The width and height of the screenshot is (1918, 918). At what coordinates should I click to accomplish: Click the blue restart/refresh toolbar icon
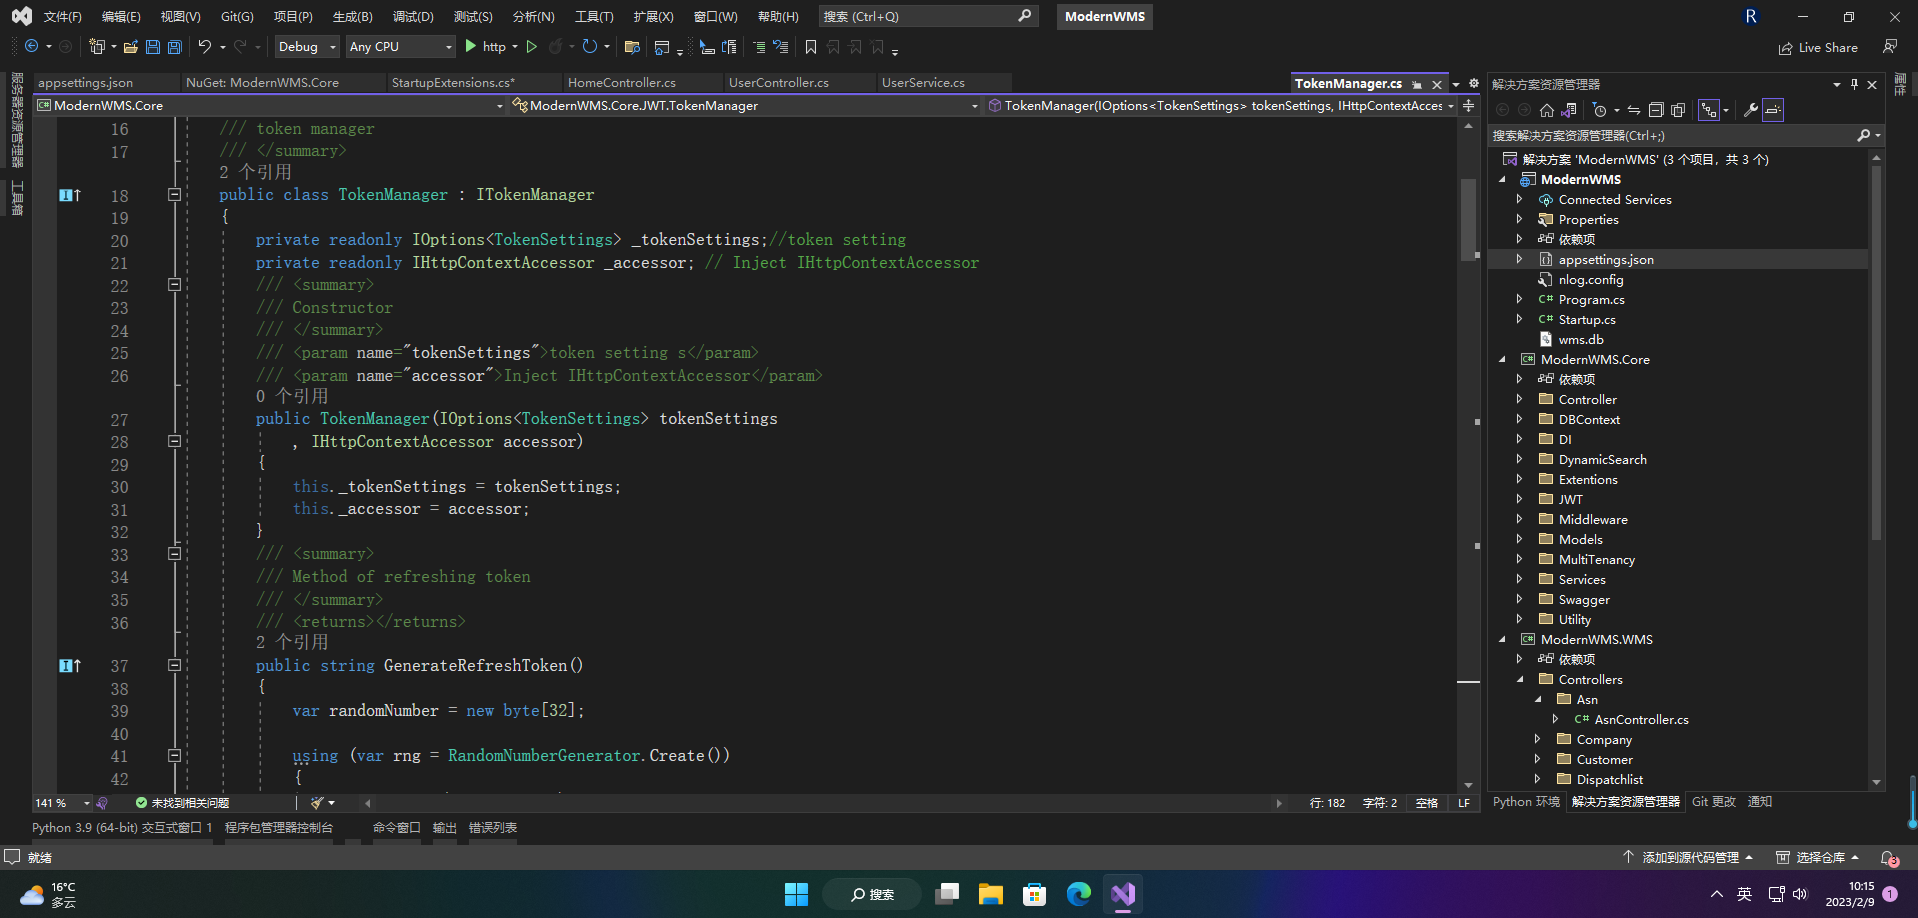[x=590, y=47]
